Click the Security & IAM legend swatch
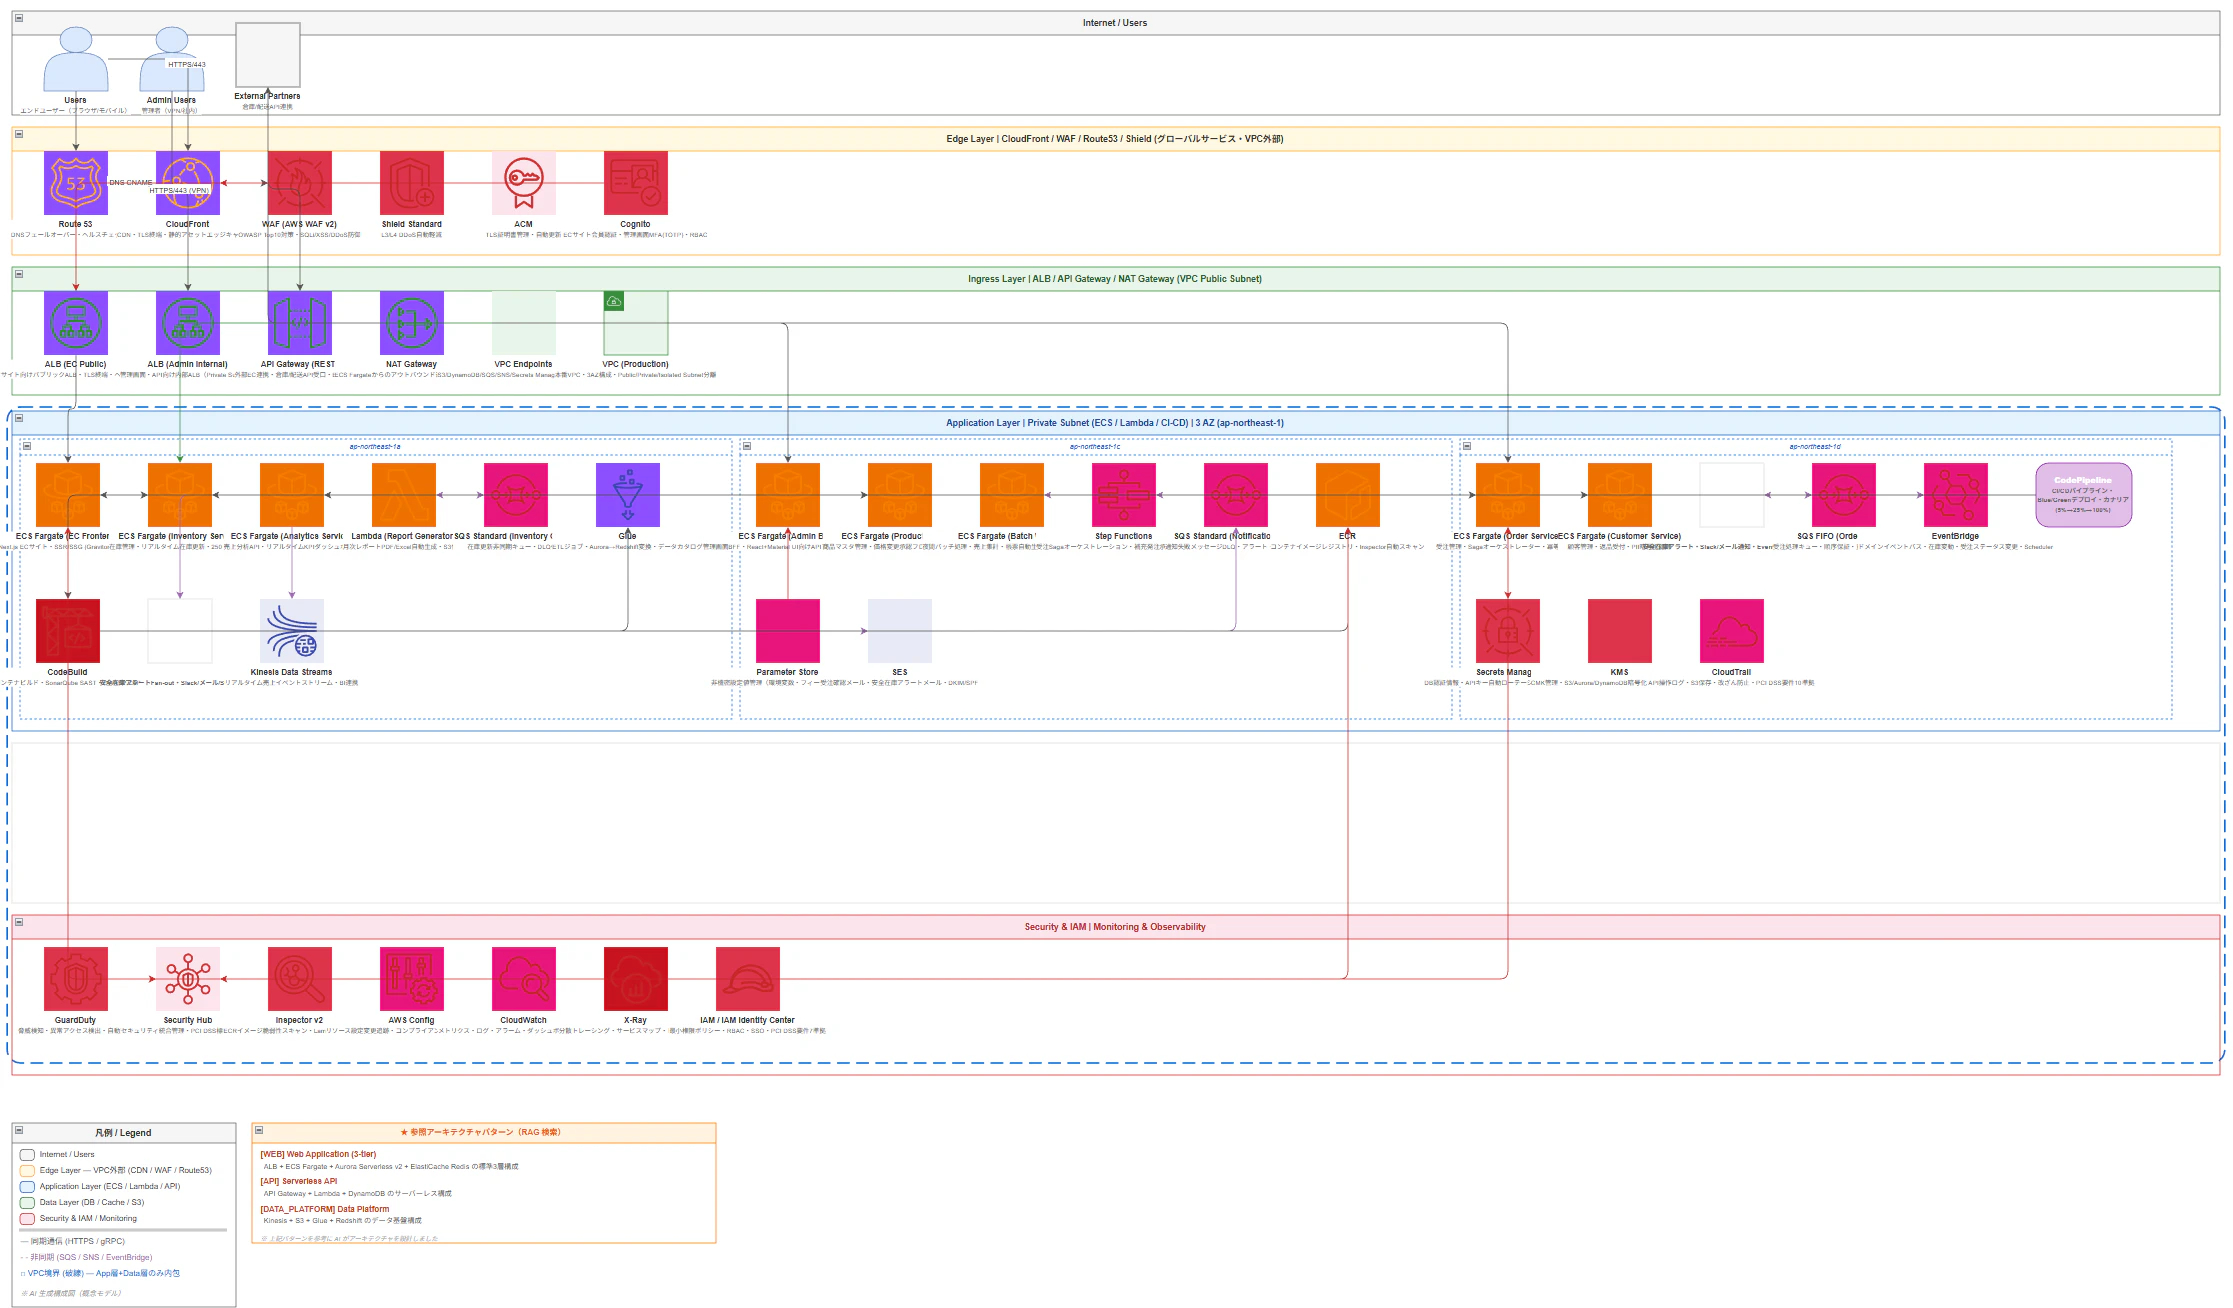The height and width of the screenshot is (1308, 2233). point(27,1219)
